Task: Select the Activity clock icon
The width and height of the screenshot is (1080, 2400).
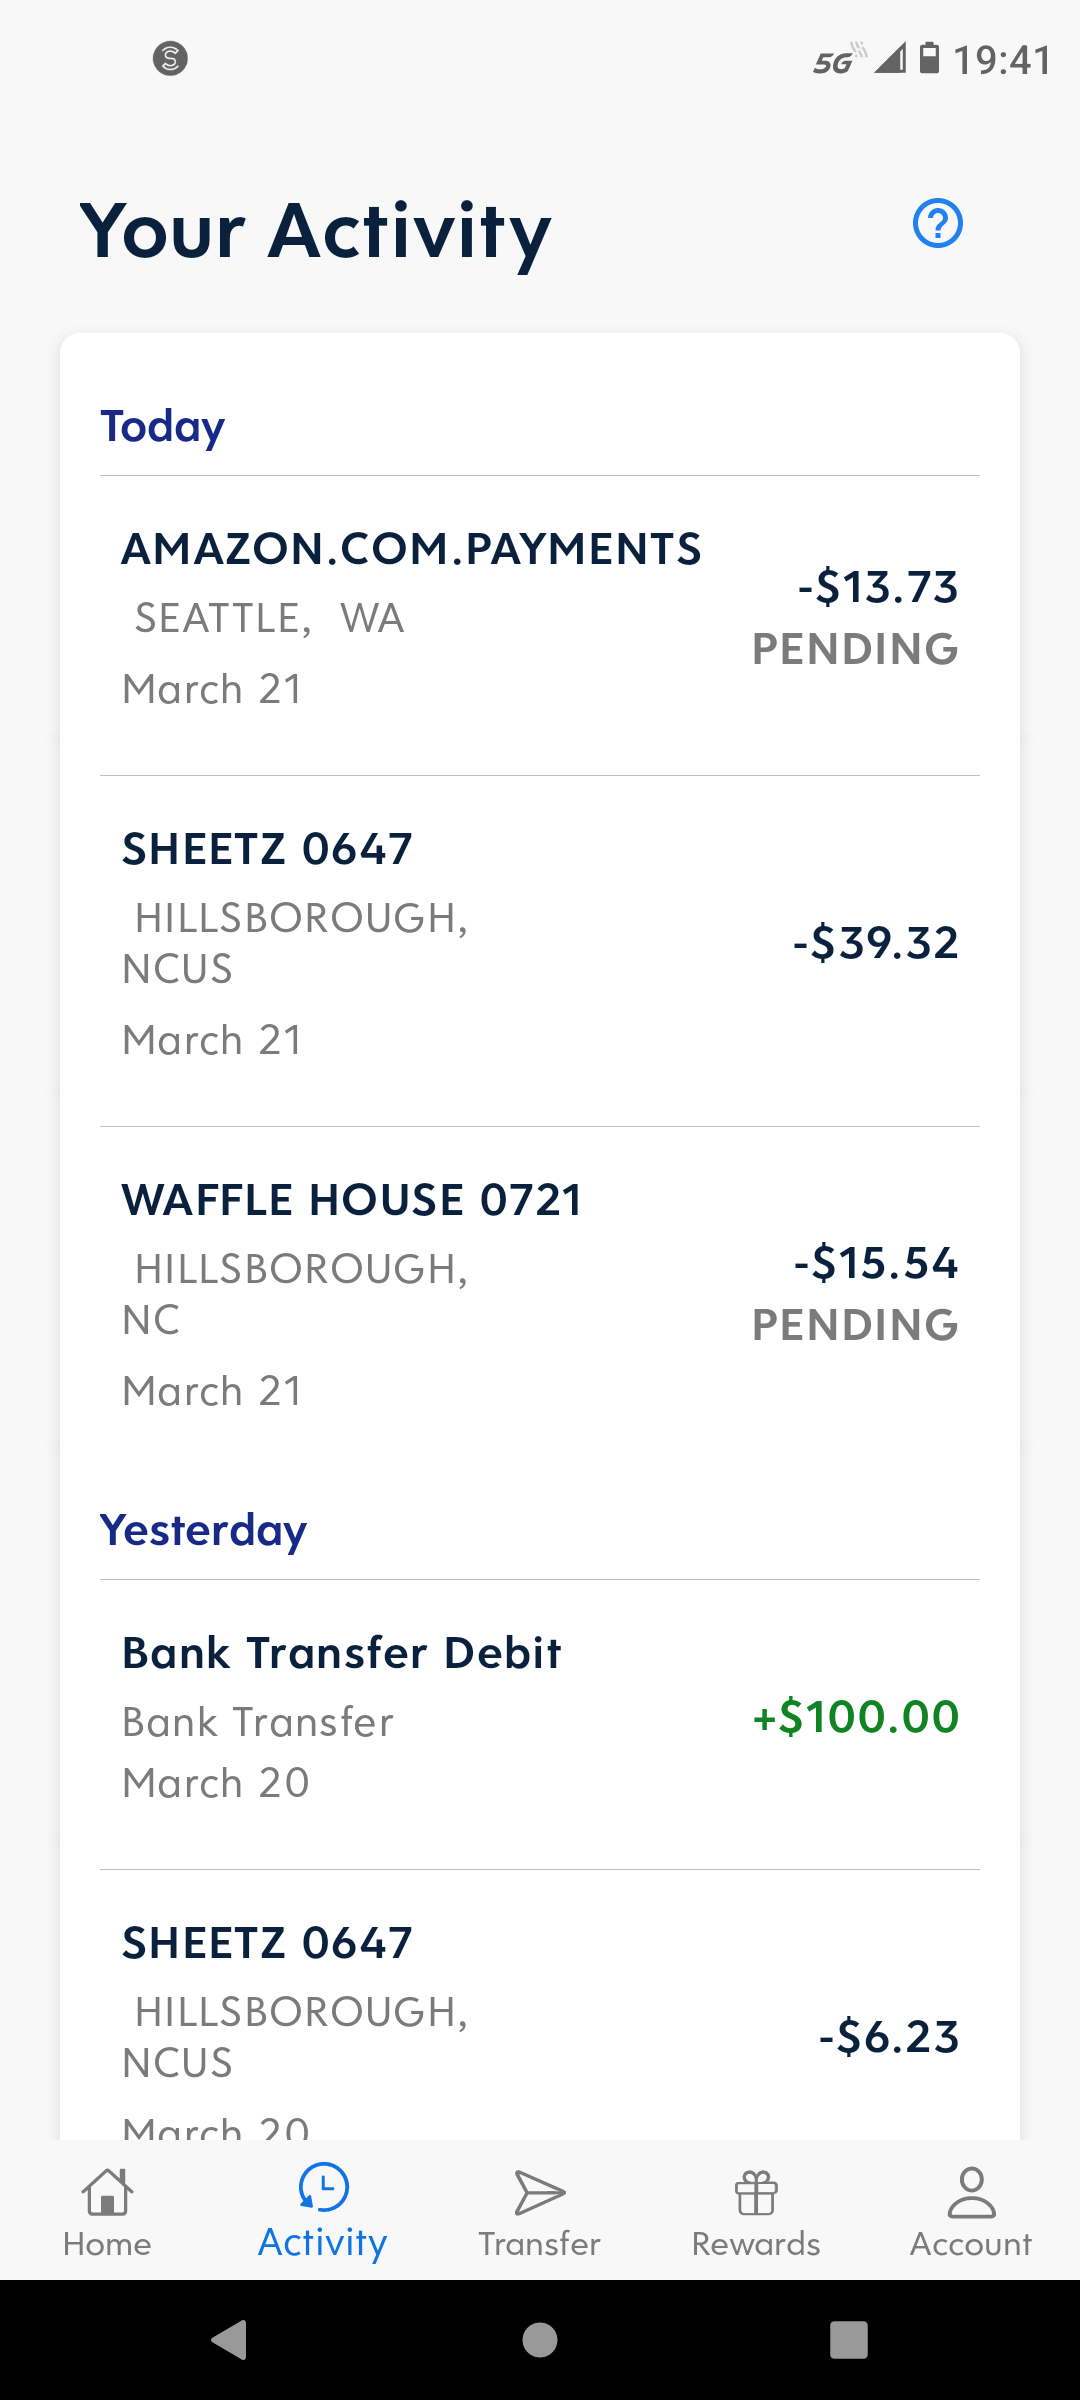Action: [x=323, y=2188]
